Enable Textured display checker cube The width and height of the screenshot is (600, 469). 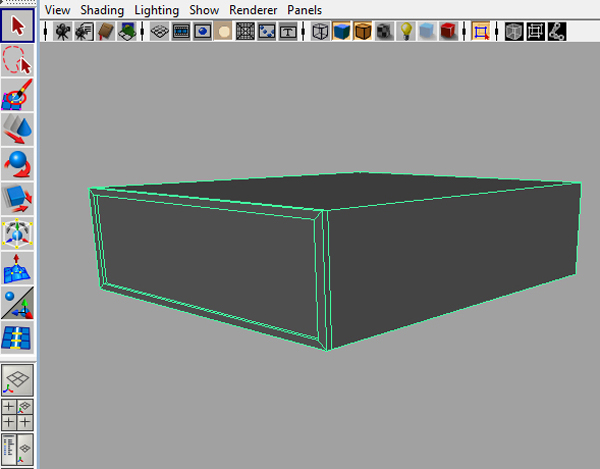tap(384, 31)
